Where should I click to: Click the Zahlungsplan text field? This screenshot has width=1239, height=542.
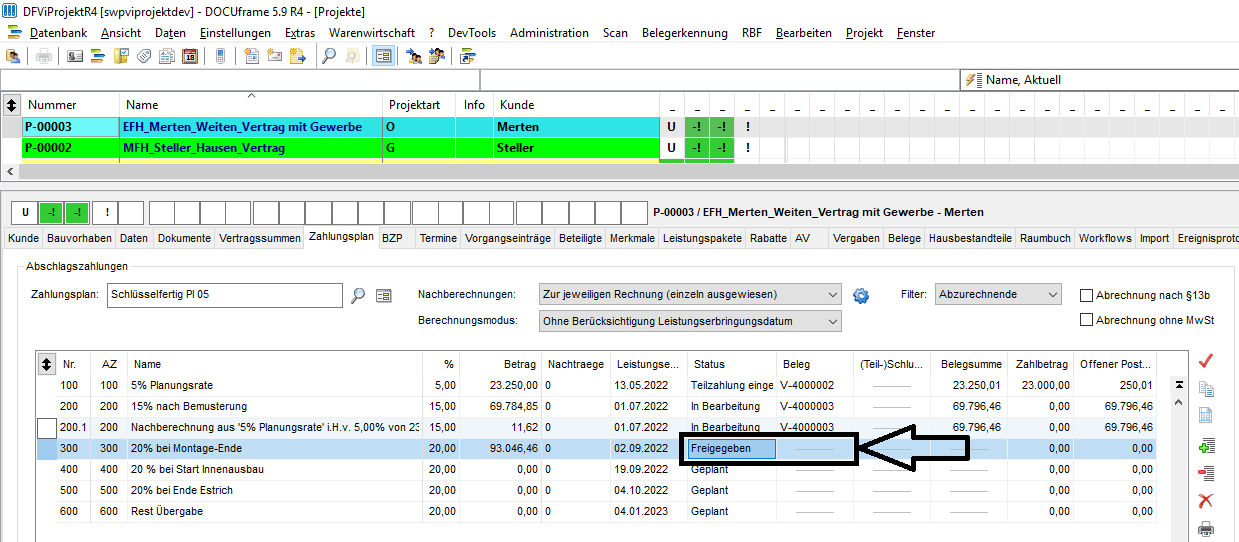click(x=225, y=295)
